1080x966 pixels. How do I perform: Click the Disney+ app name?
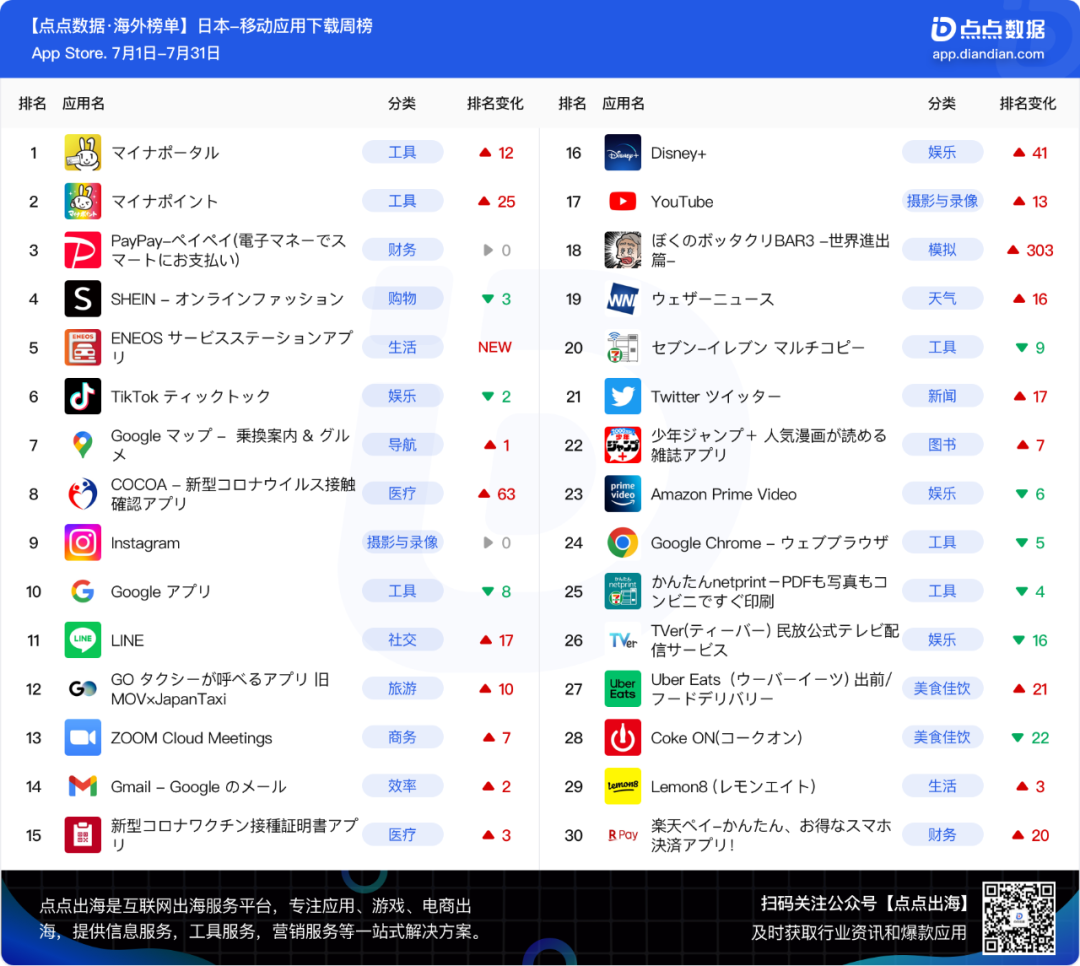(678, 153)
